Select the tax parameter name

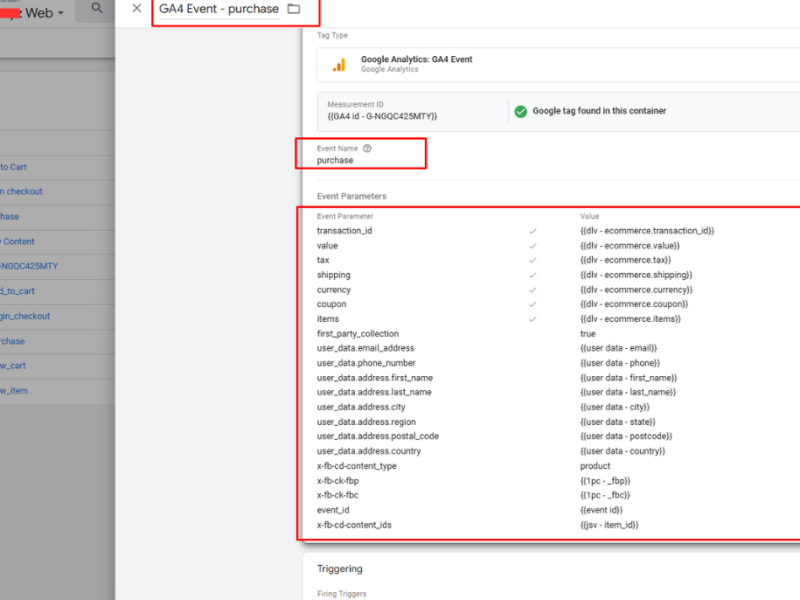click(323, 260)
